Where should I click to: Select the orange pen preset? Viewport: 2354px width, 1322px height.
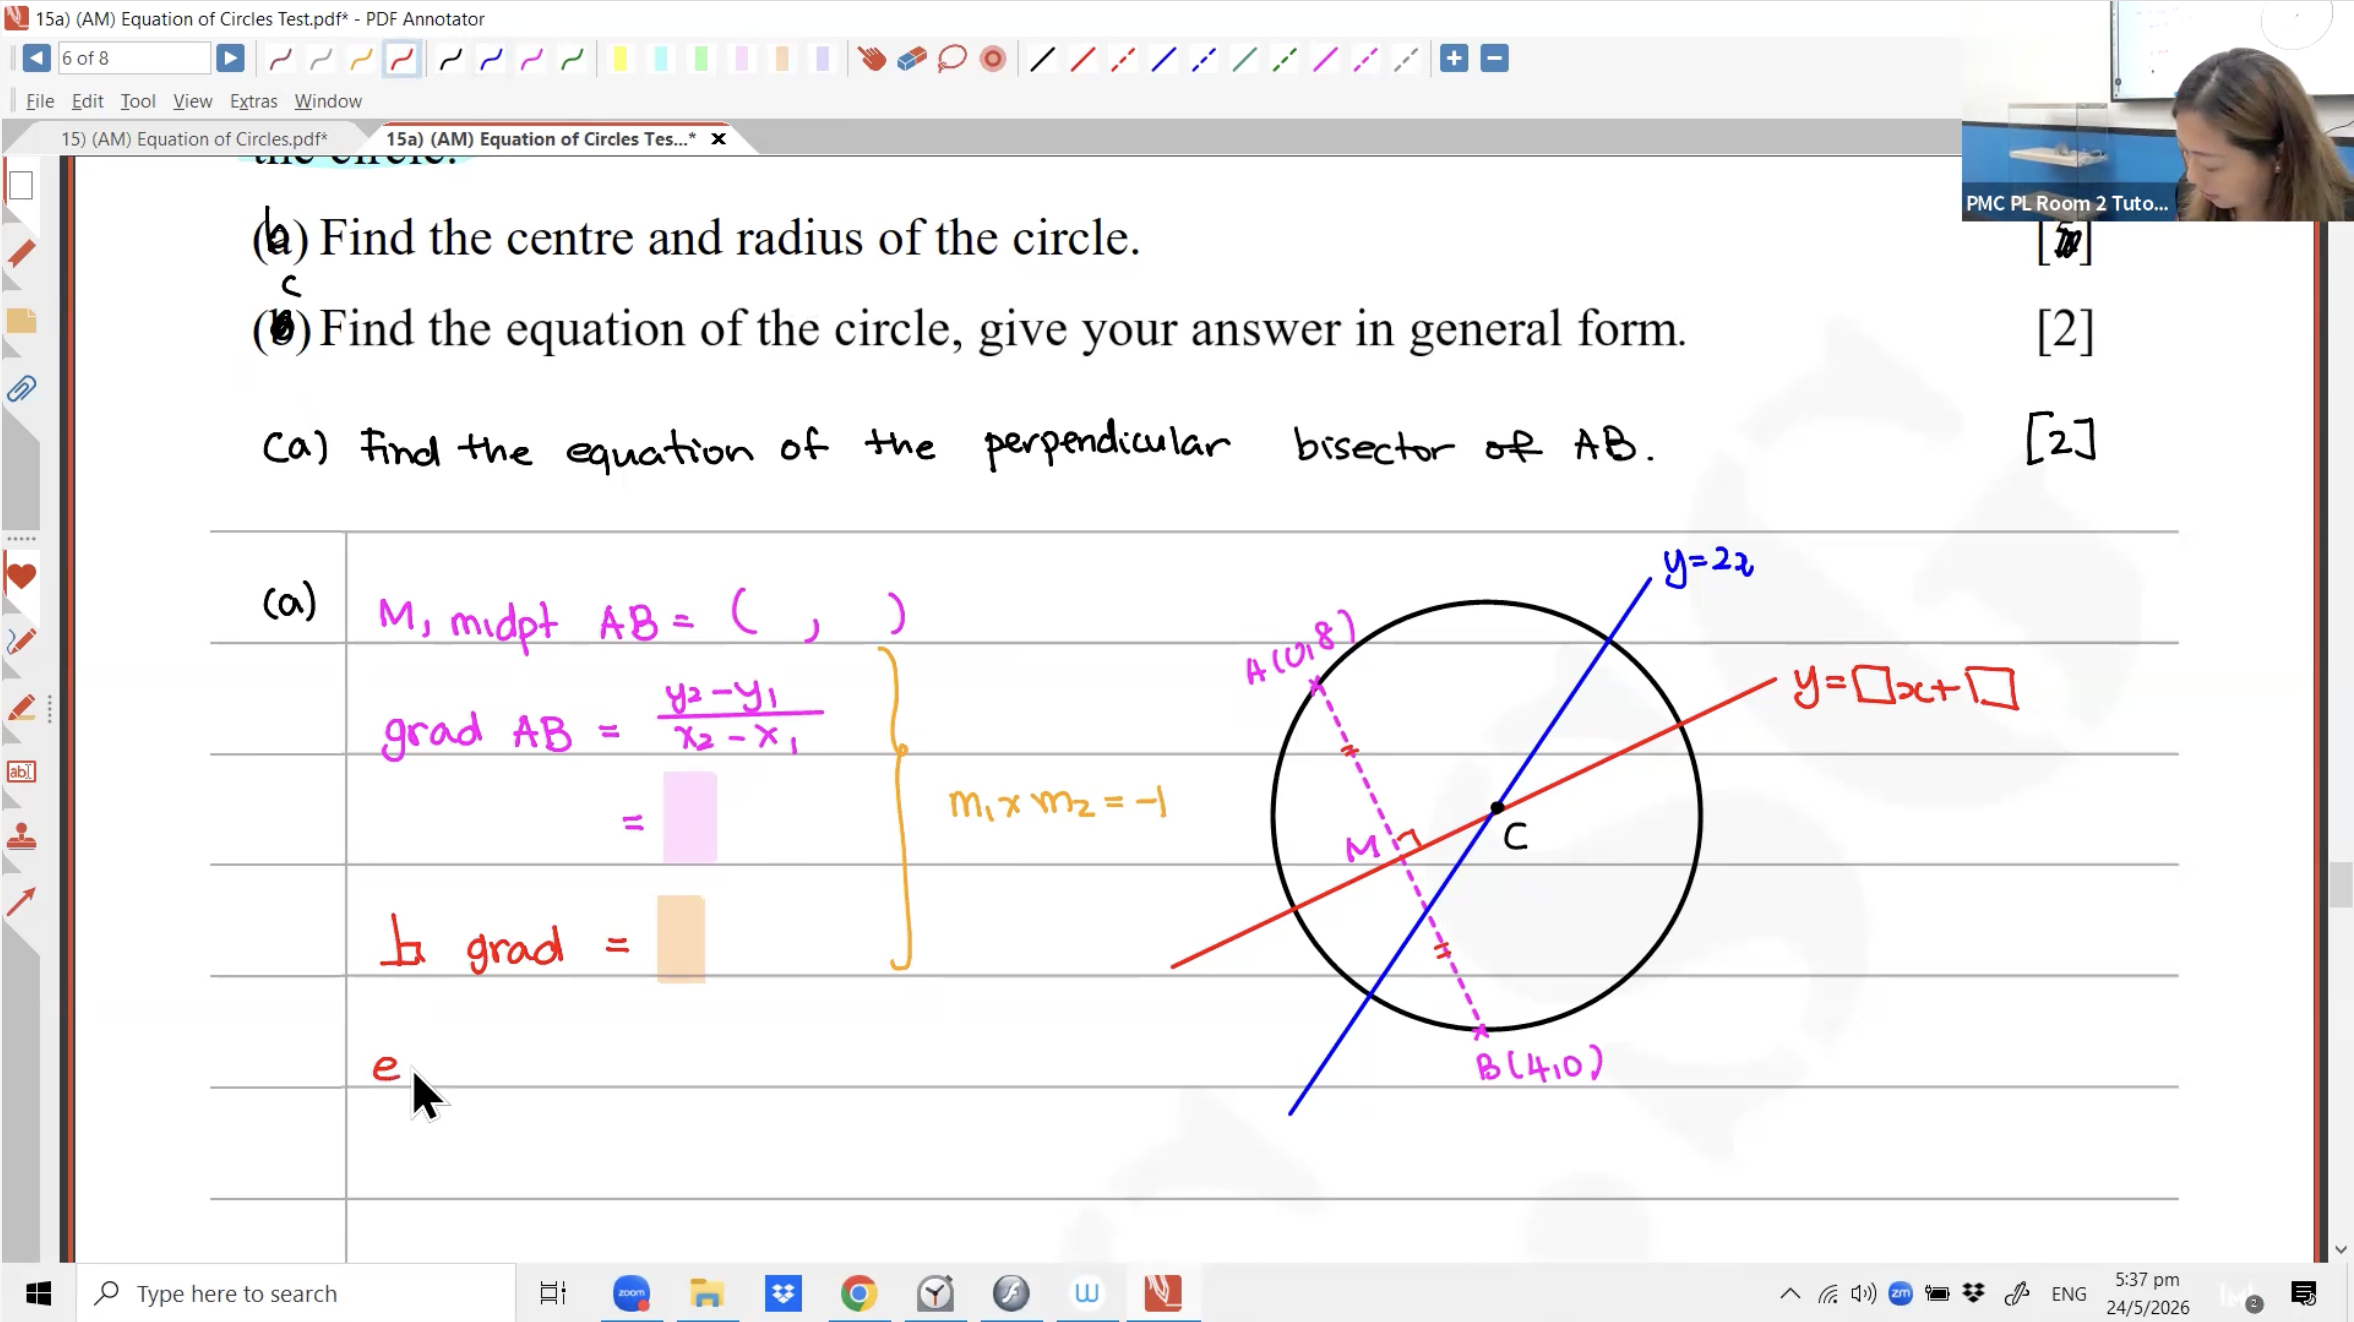[361, 59]
